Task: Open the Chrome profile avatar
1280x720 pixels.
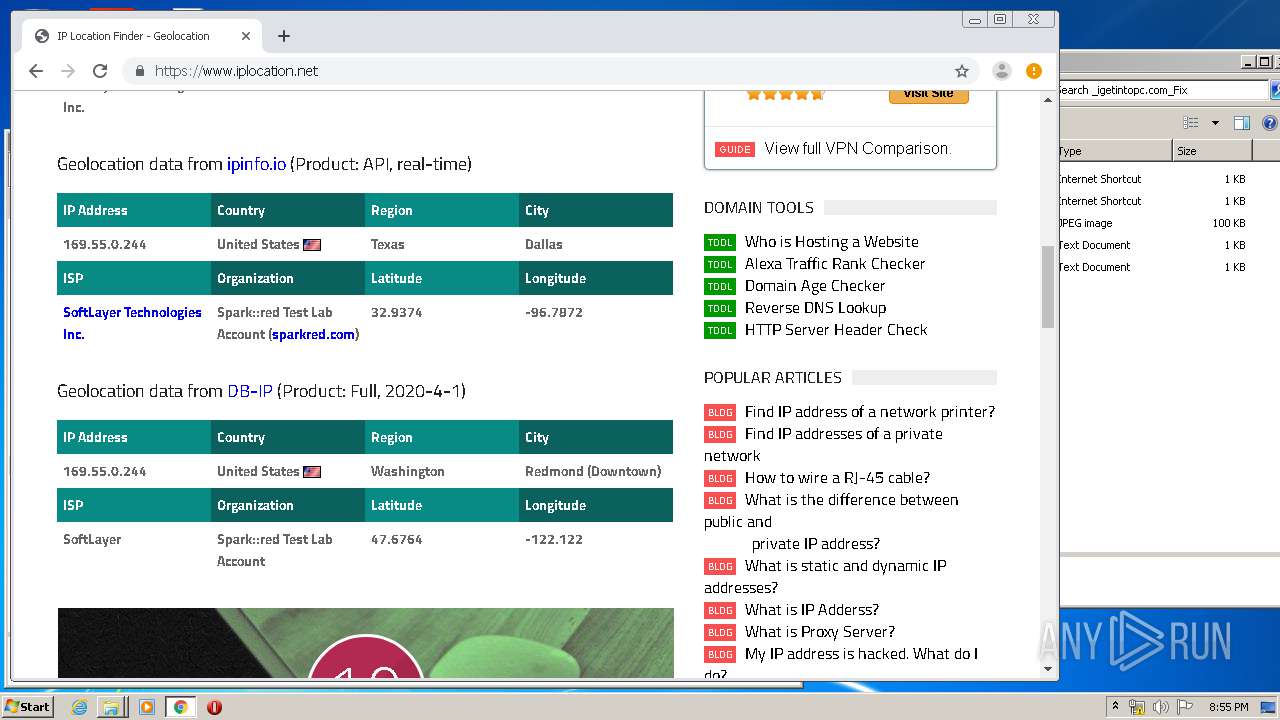Action: click(x=1001, y=71)
